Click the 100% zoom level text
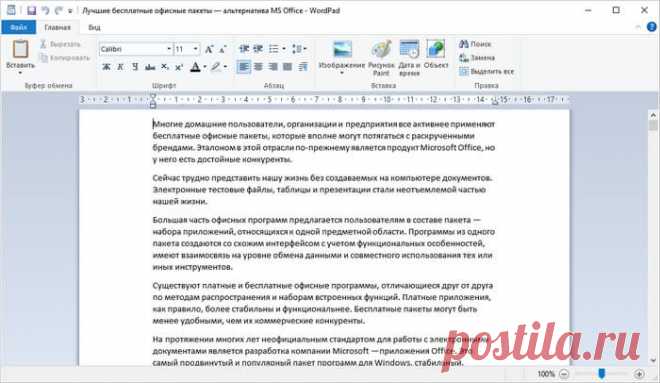This screenshot has width=660, height=383. pyautogui.click(x=546, y=374)
